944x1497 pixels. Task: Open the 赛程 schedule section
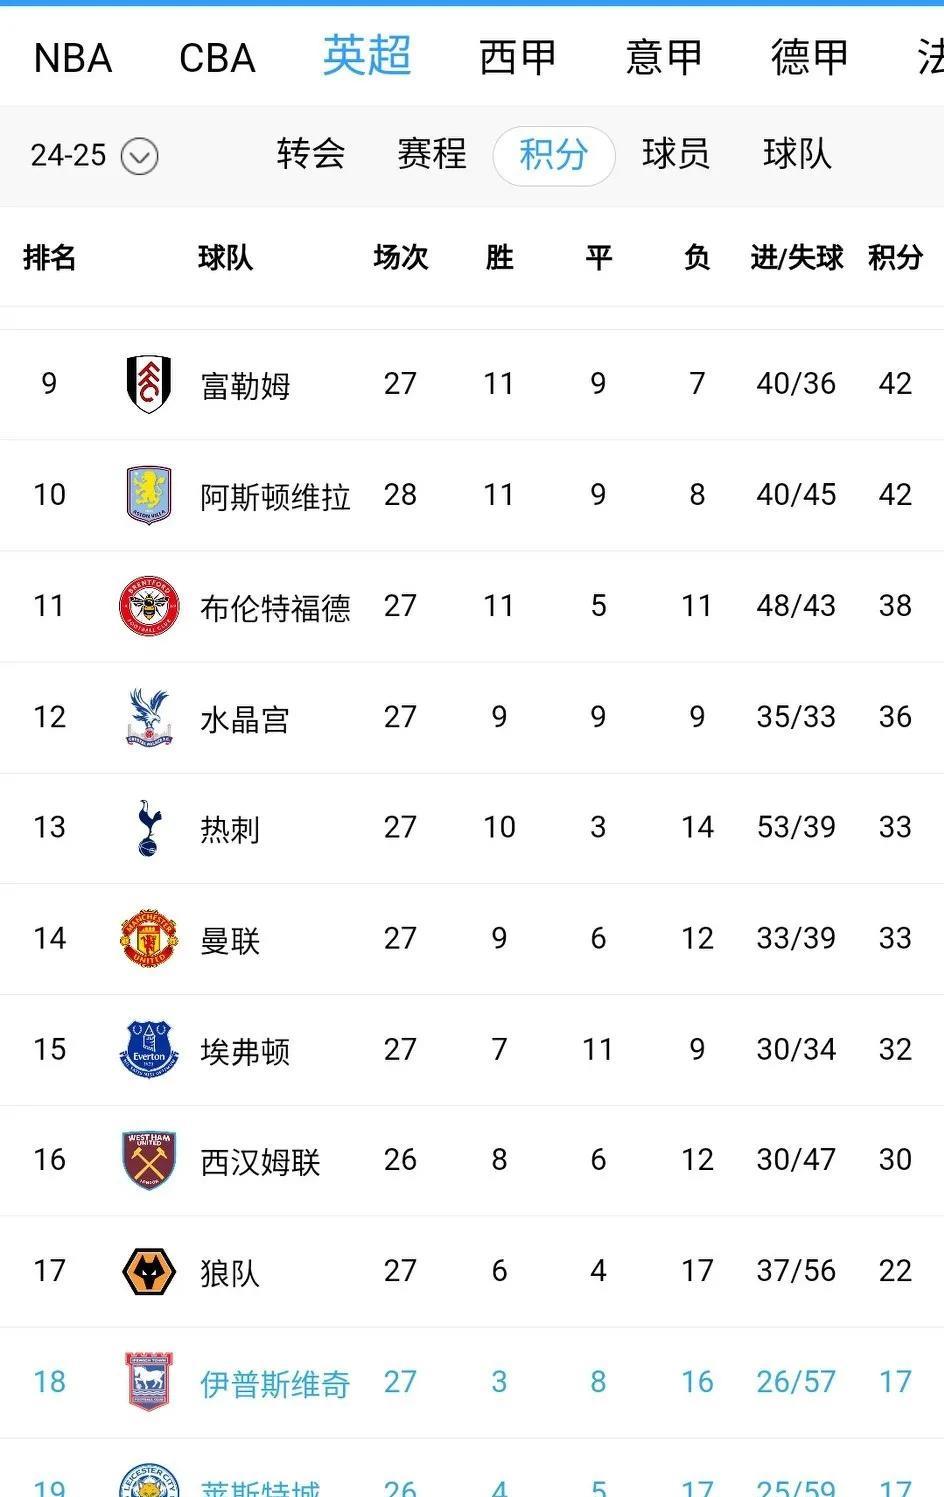coord(432,154)
